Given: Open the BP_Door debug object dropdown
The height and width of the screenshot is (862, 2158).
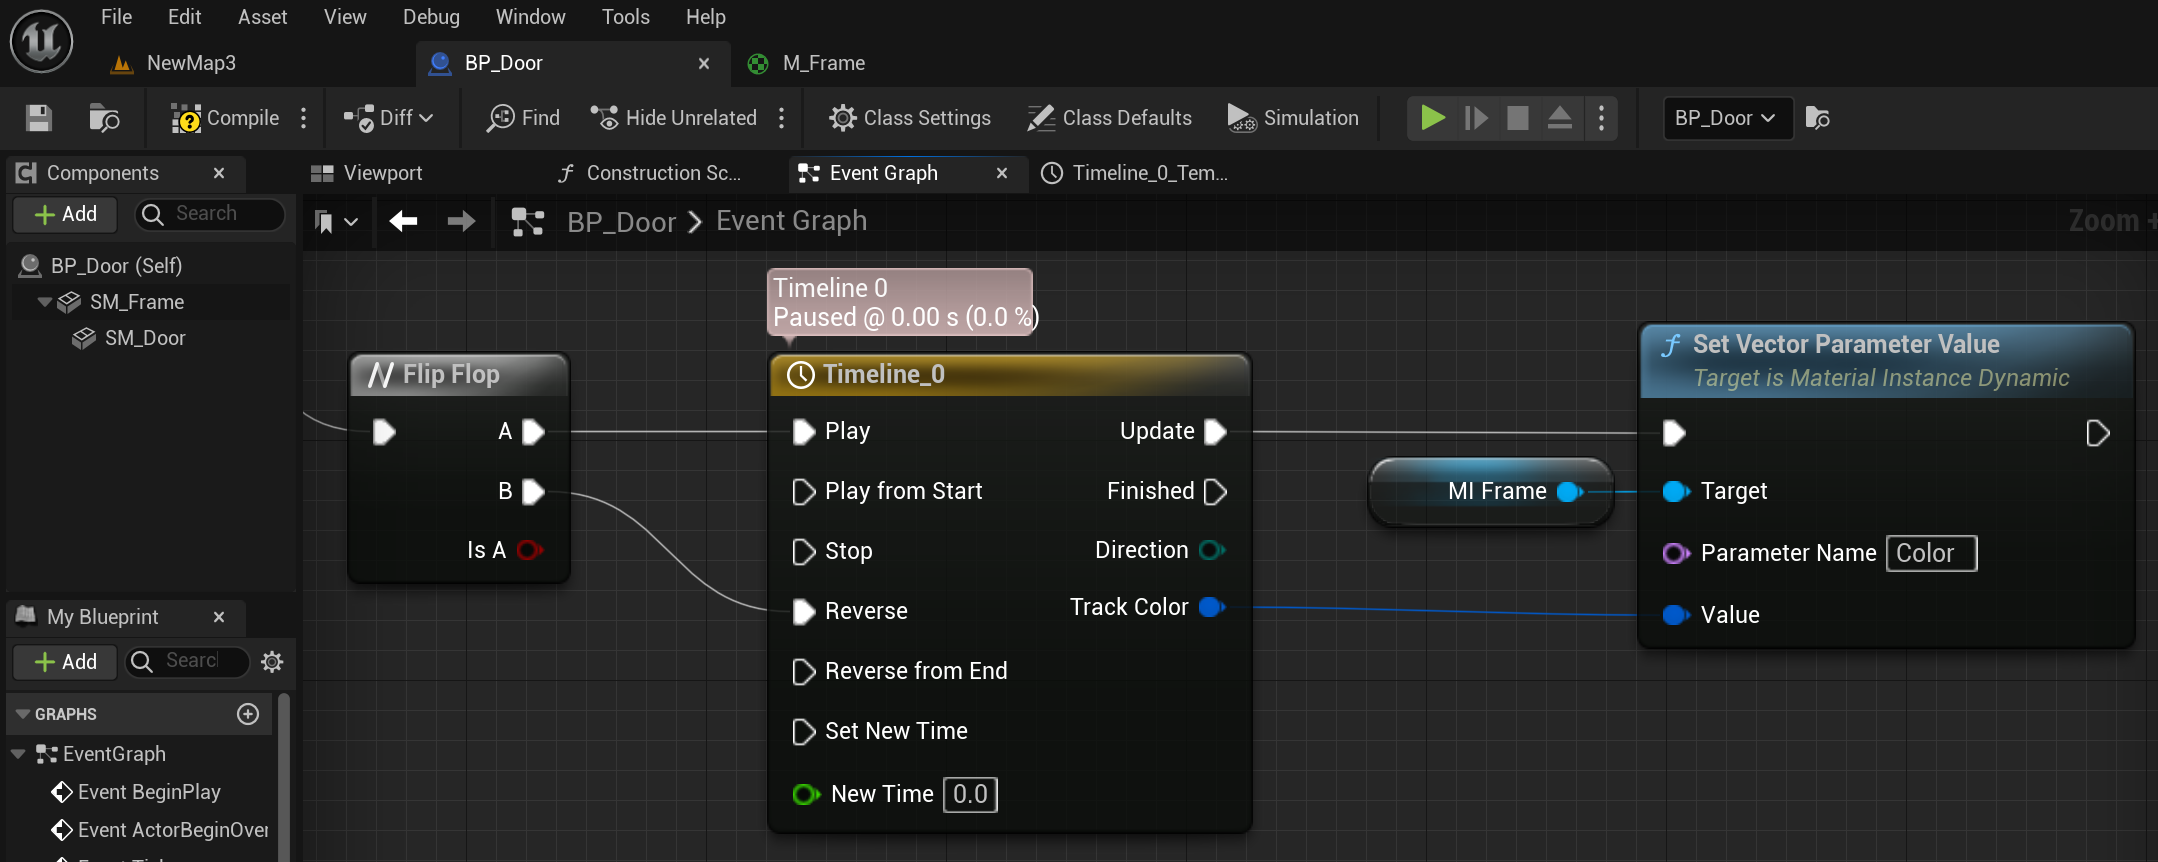Looking at the screenshot, I should coord(1727,118).
